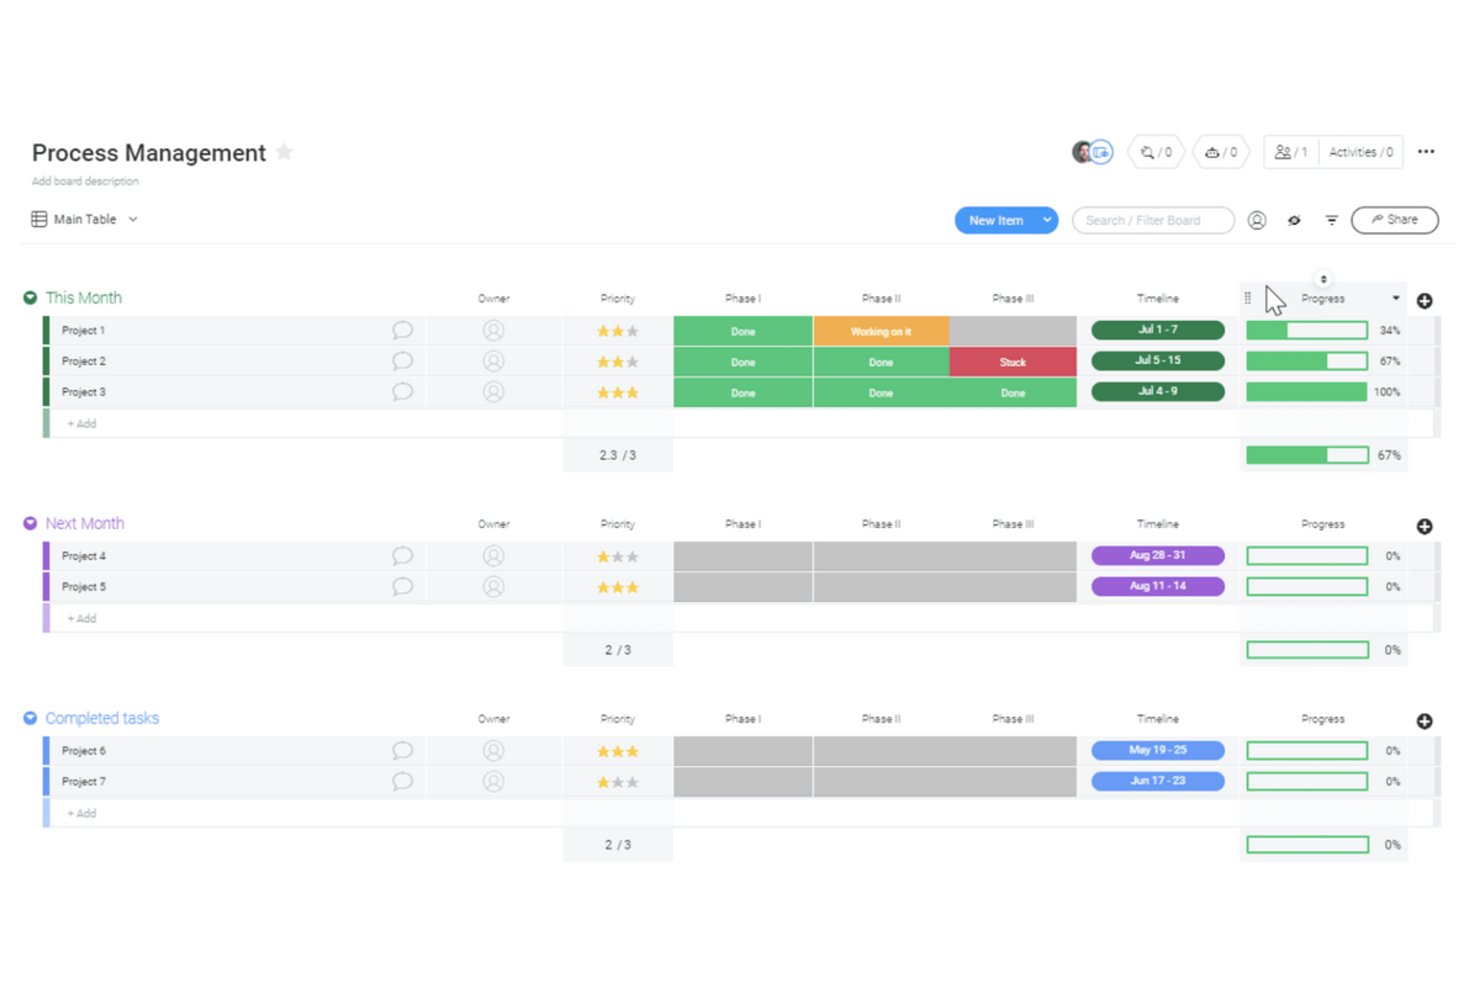The height and width of the screenshot is (987, 1480).
Task: Open New Item dropdown arrow
Action: pyautogui.click(x=1047, y=220)
